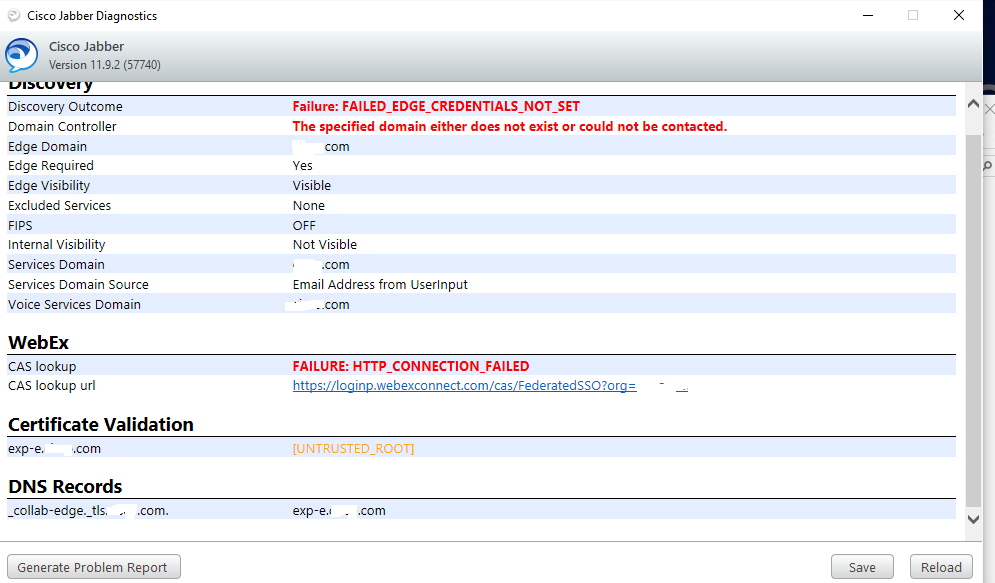The height and width of the screenshot is (583, 995).
Task: Click the Cisco Jabber logo icon
Action: click(22, 55)
